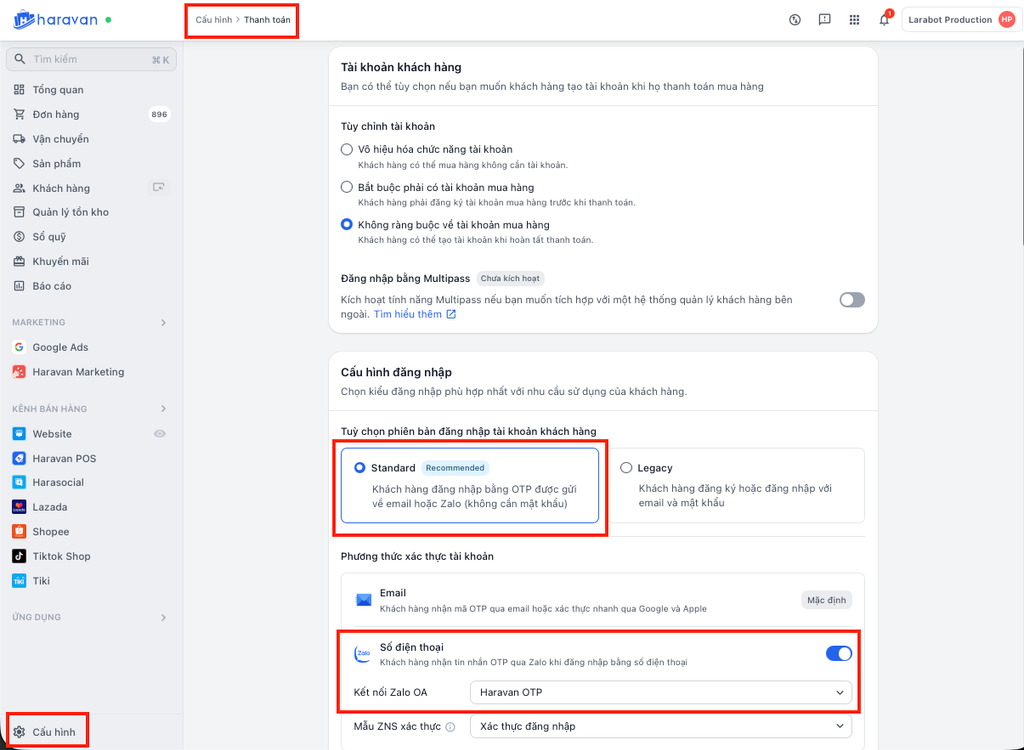Screen dimensions: 1024x750
Task: Select the Legacy login version
Action: coord(626,468)
